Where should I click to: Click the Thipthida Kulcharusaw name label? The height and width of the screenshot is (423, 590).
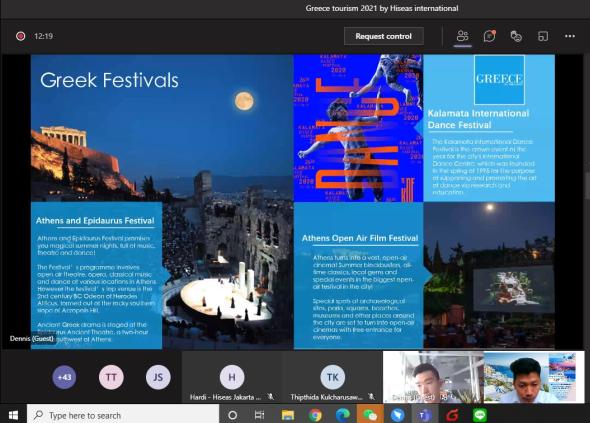326,397
